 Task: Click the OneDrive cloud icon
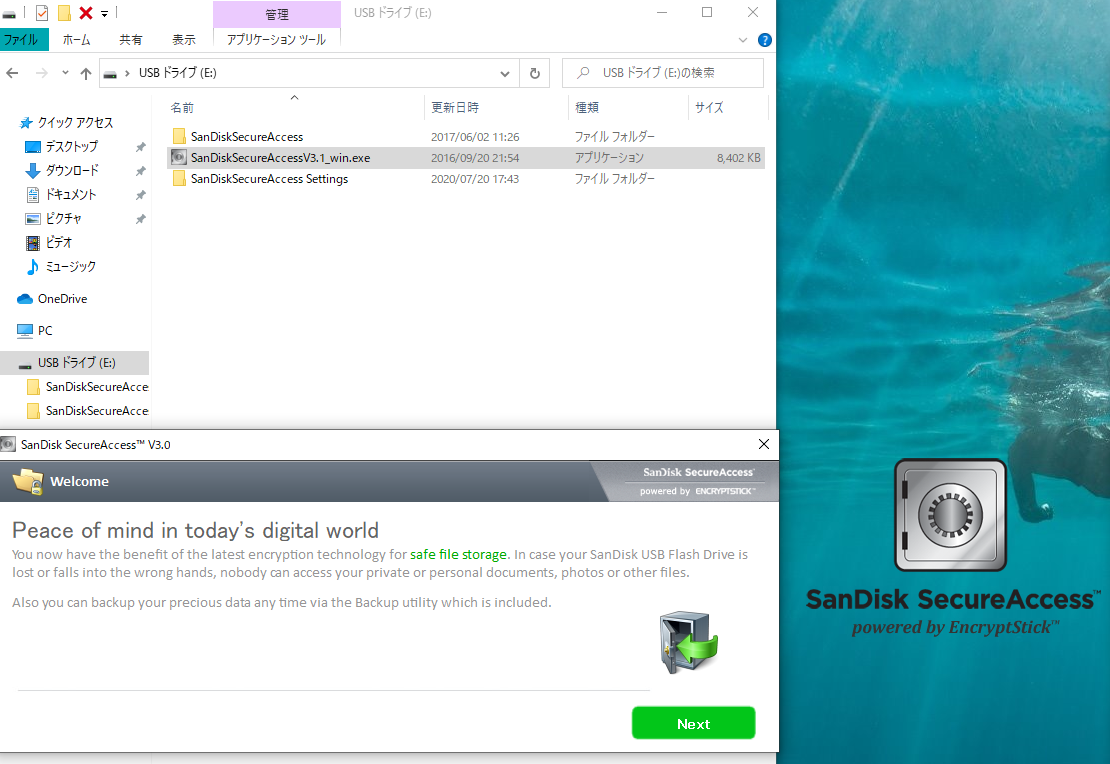coord(25,299)
